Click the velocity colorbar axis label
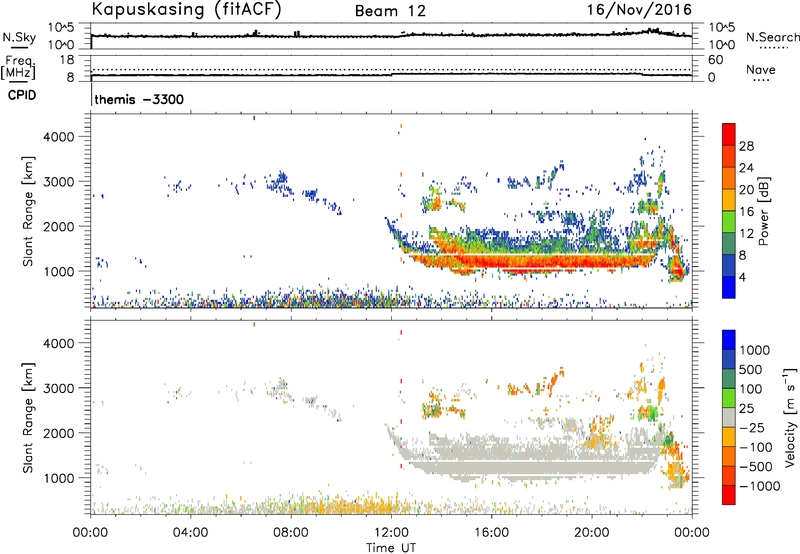 point(790,417)
